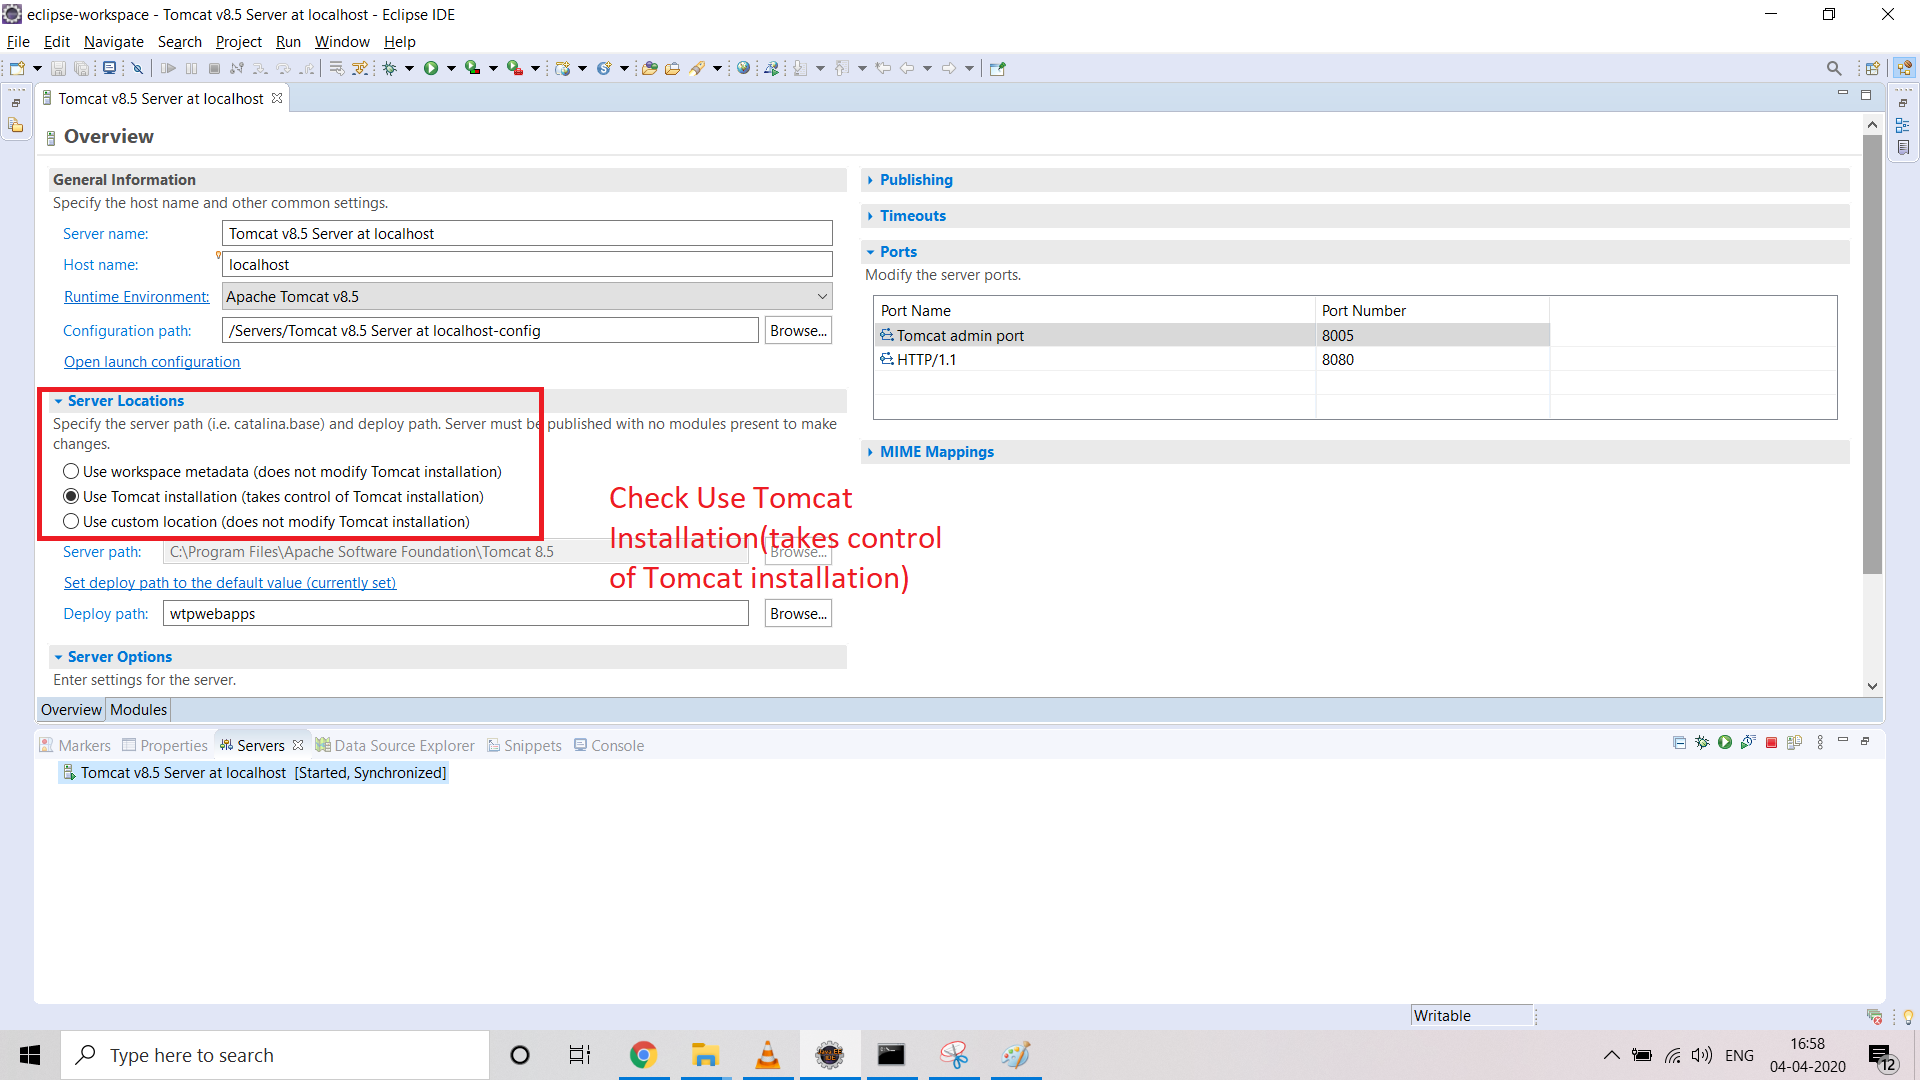The width and height of the screenshot is (1920, 1080).
Task: Open the Servers view three-dot menu
Action: pyautogui.click(x=1820, y=742)
